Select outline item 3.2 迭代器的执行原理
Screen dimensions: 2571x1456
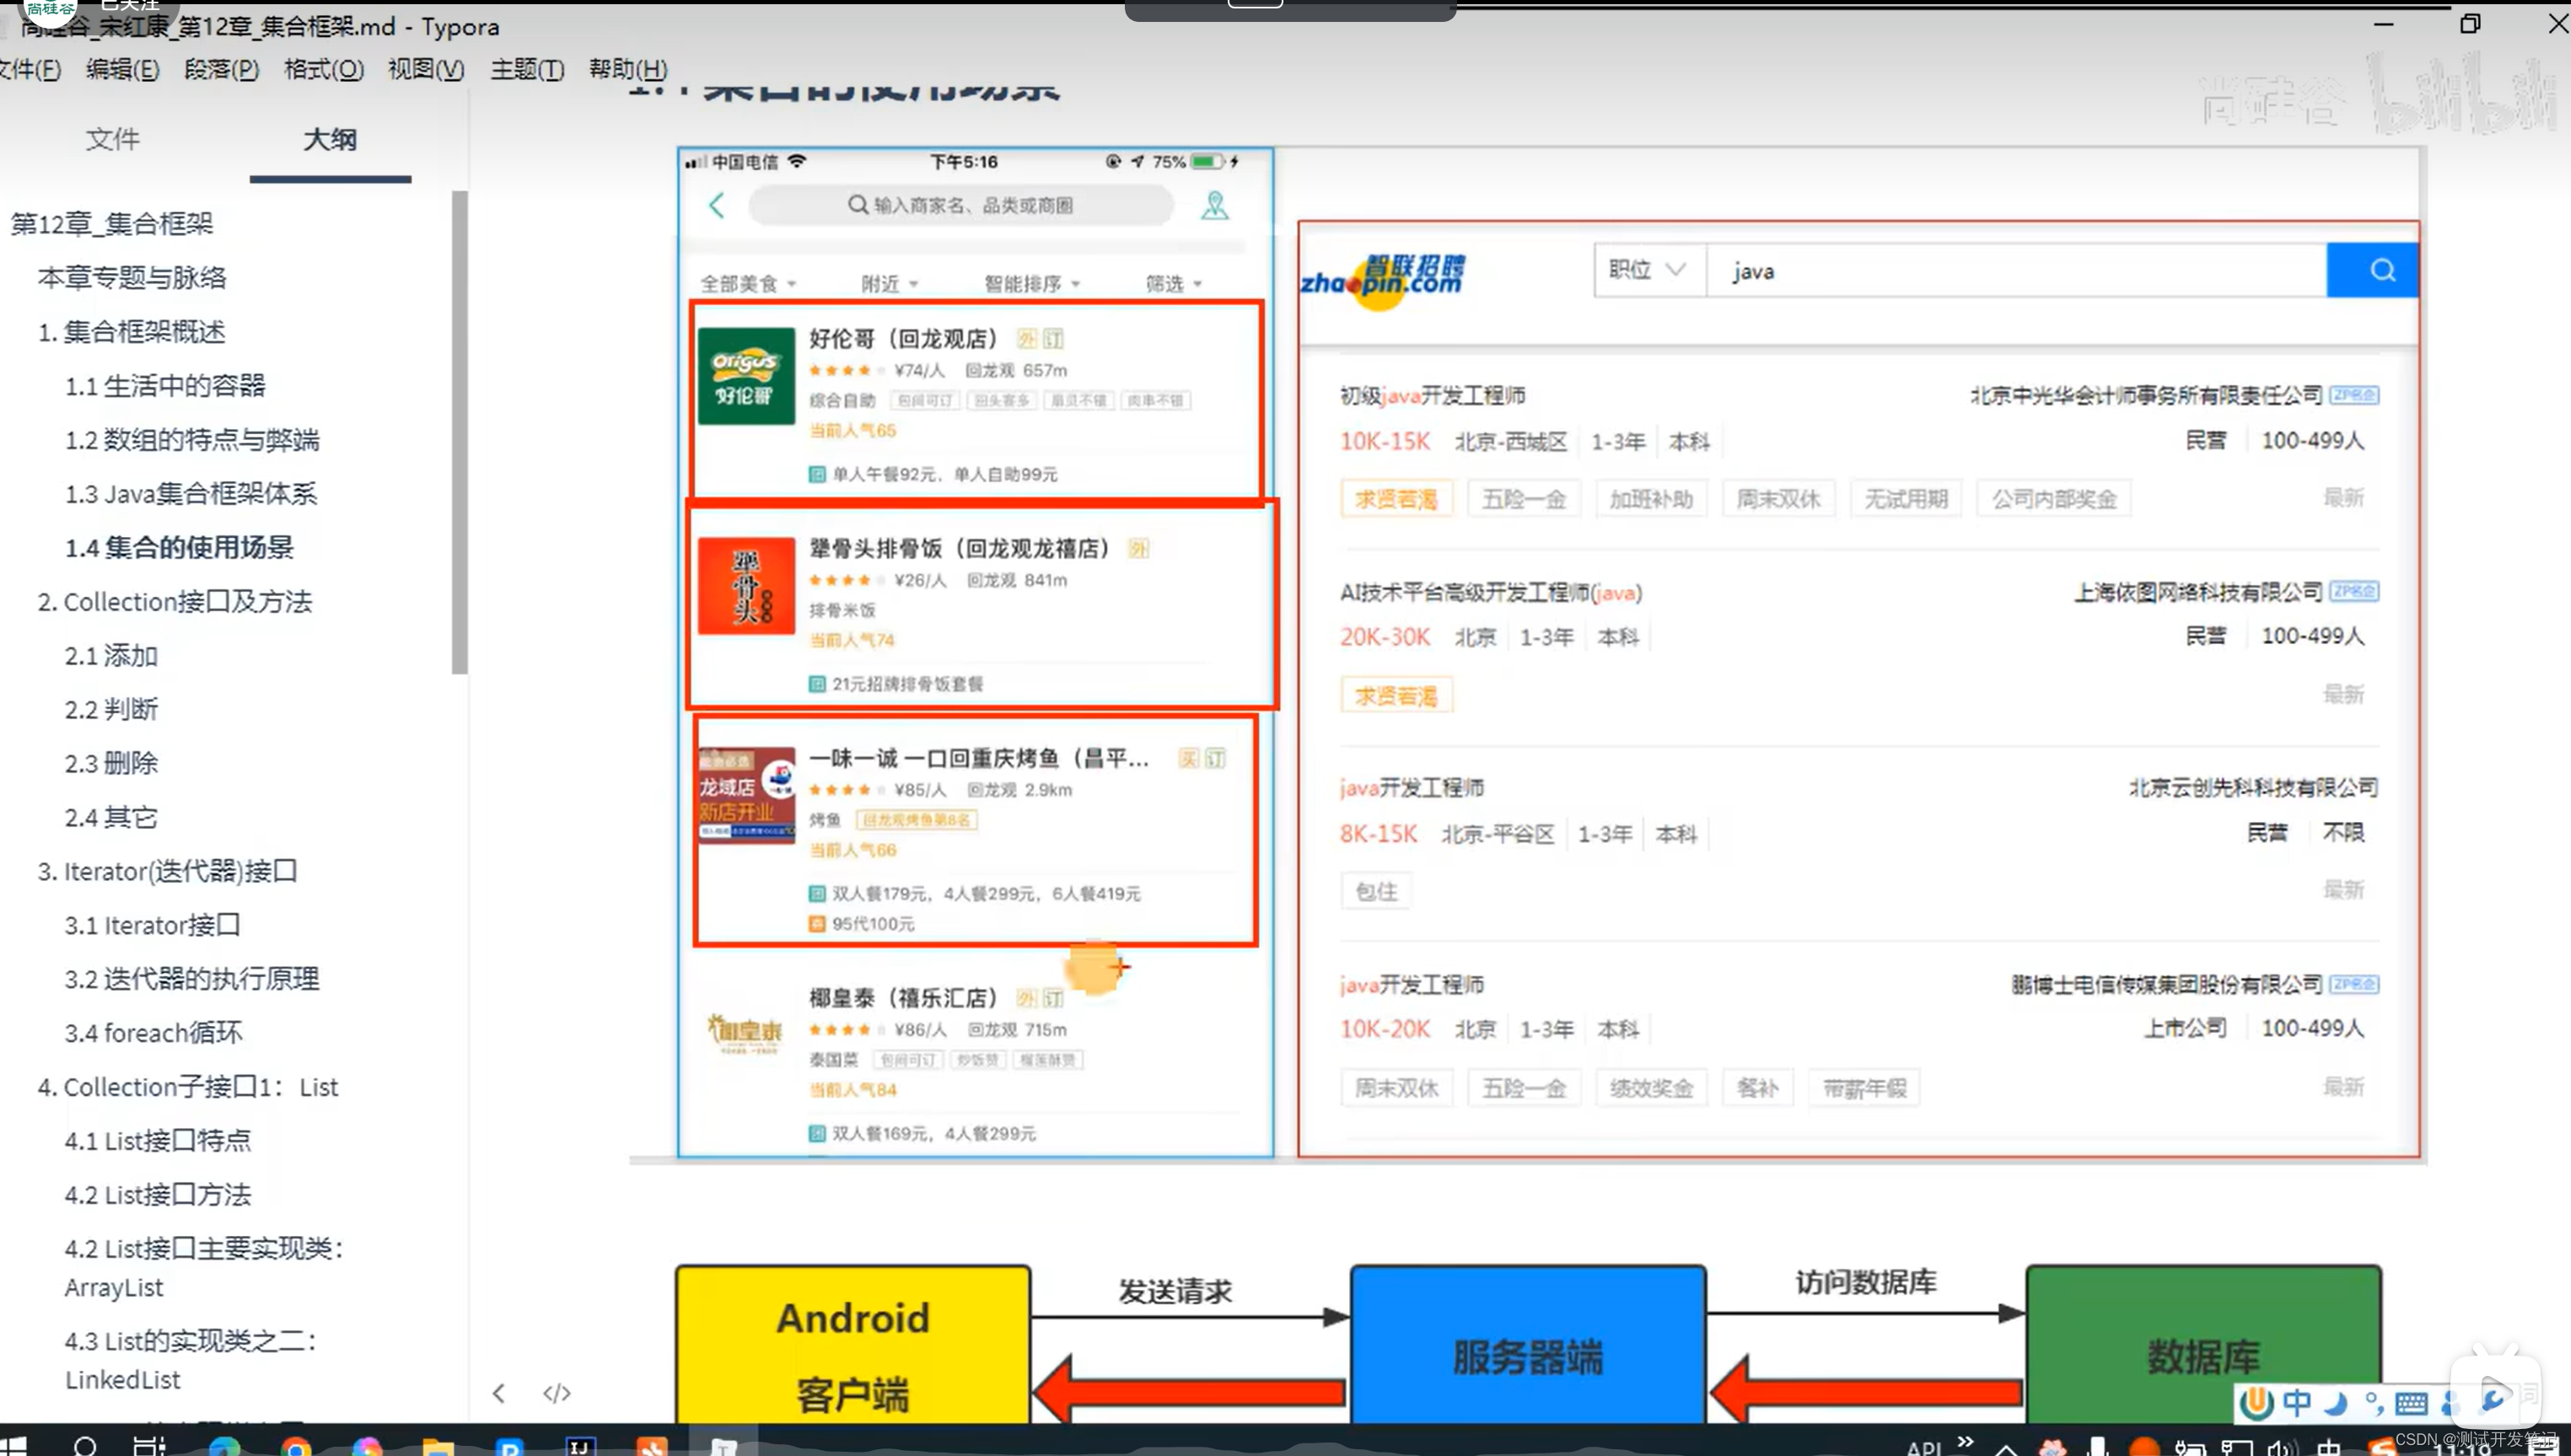tap(192, 980)
